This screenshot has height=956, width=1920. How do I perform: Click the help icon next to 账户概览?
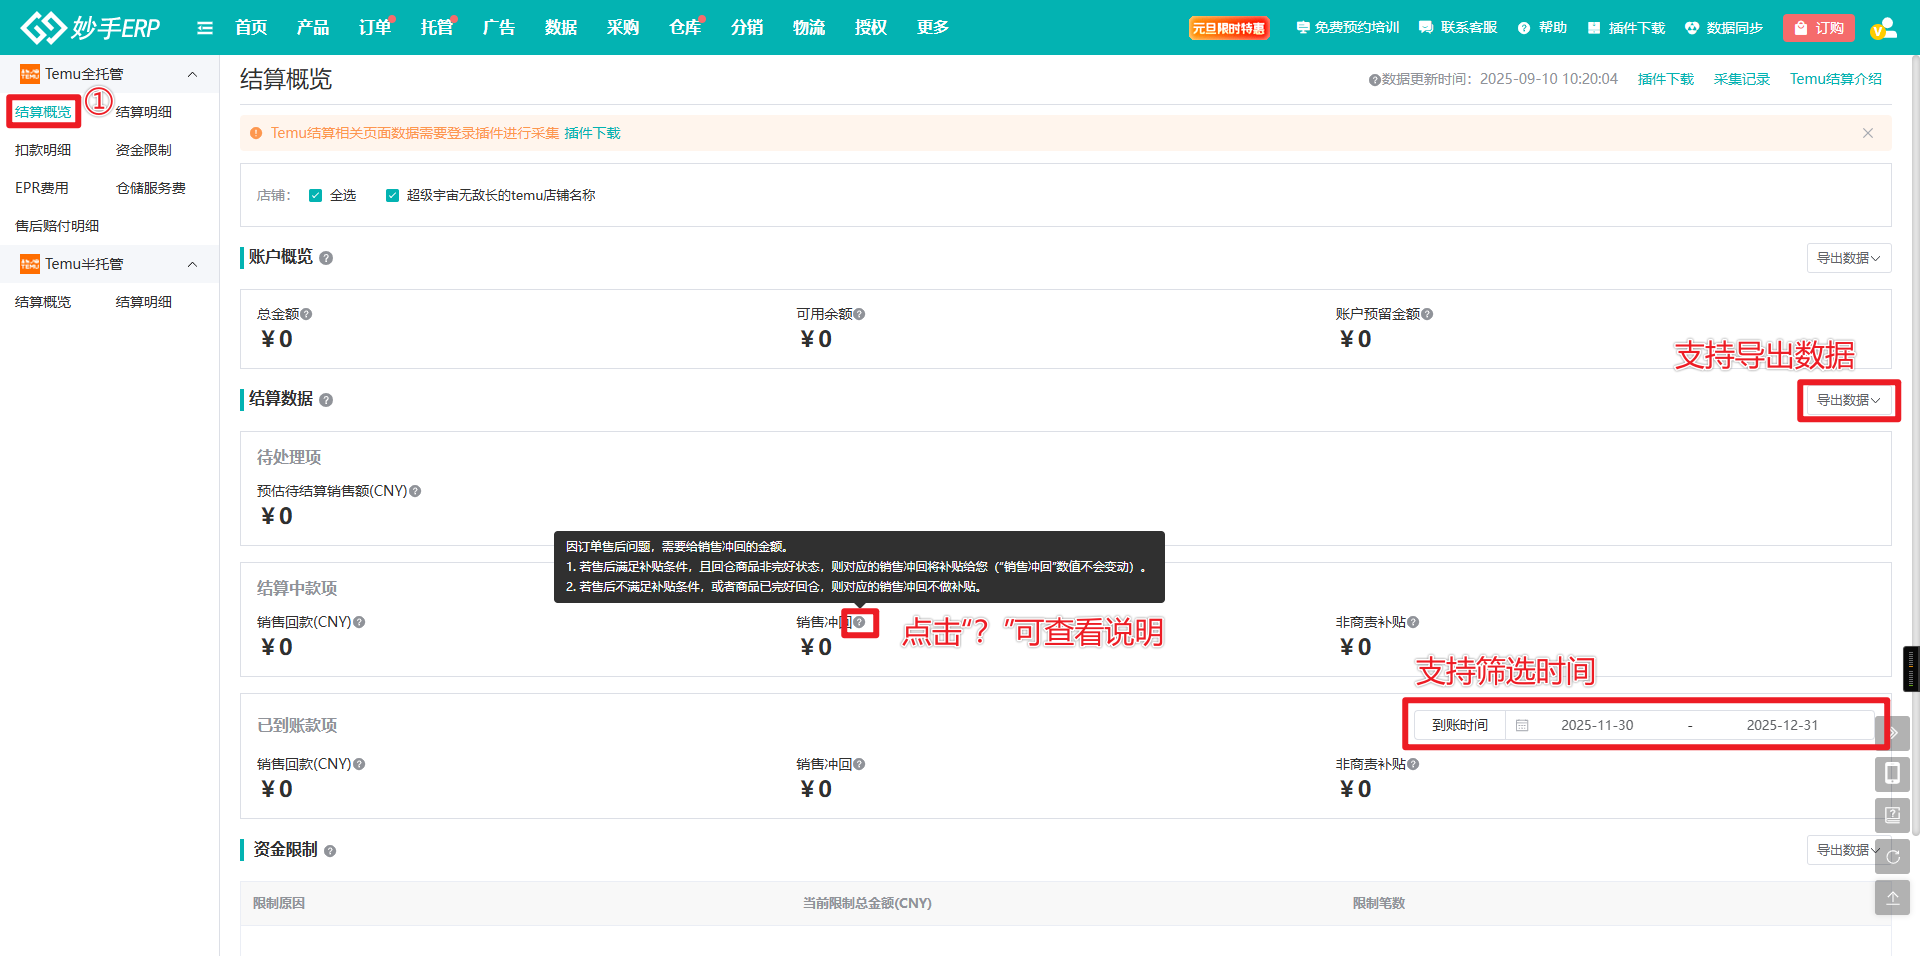[x=326, y=258]
